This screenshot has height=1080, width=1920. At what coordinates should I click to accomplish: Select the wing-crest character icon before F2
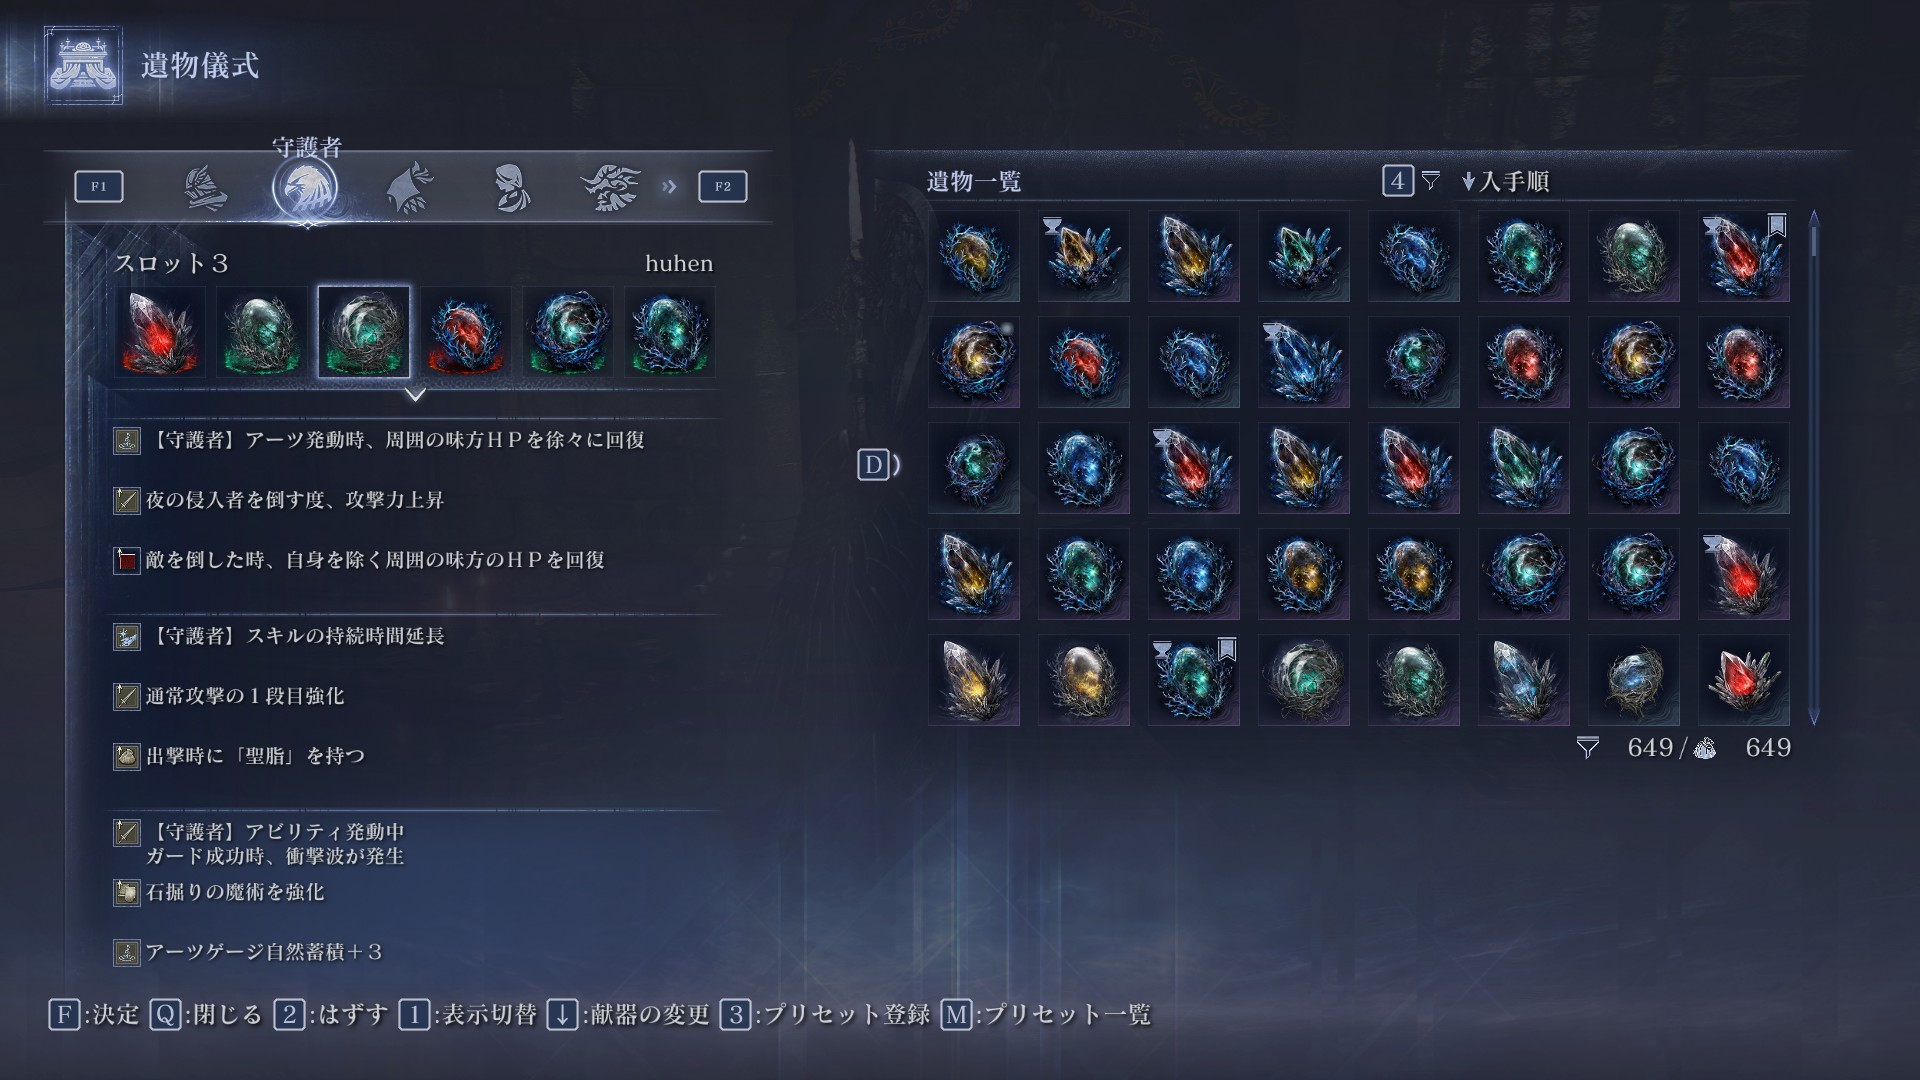(610, 187)
